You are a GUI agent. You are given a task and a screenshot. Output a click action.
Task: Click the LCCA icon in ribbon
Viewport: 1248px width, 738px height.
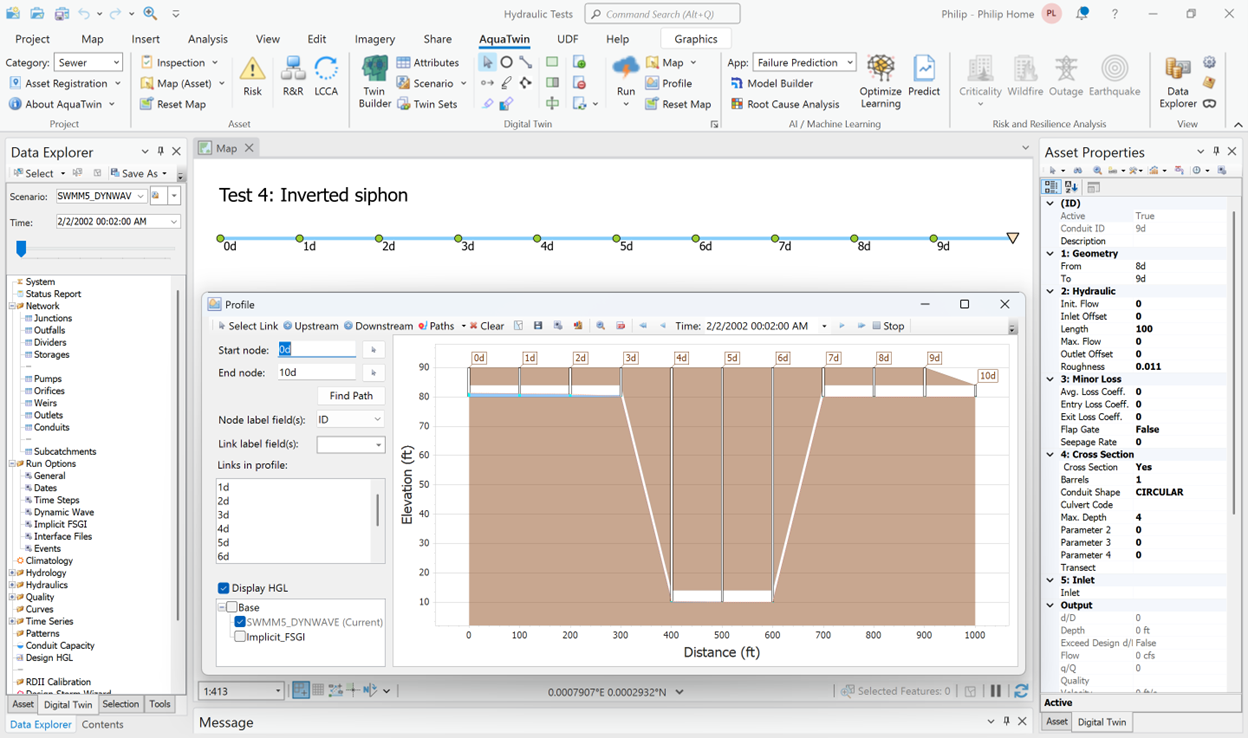326,76
